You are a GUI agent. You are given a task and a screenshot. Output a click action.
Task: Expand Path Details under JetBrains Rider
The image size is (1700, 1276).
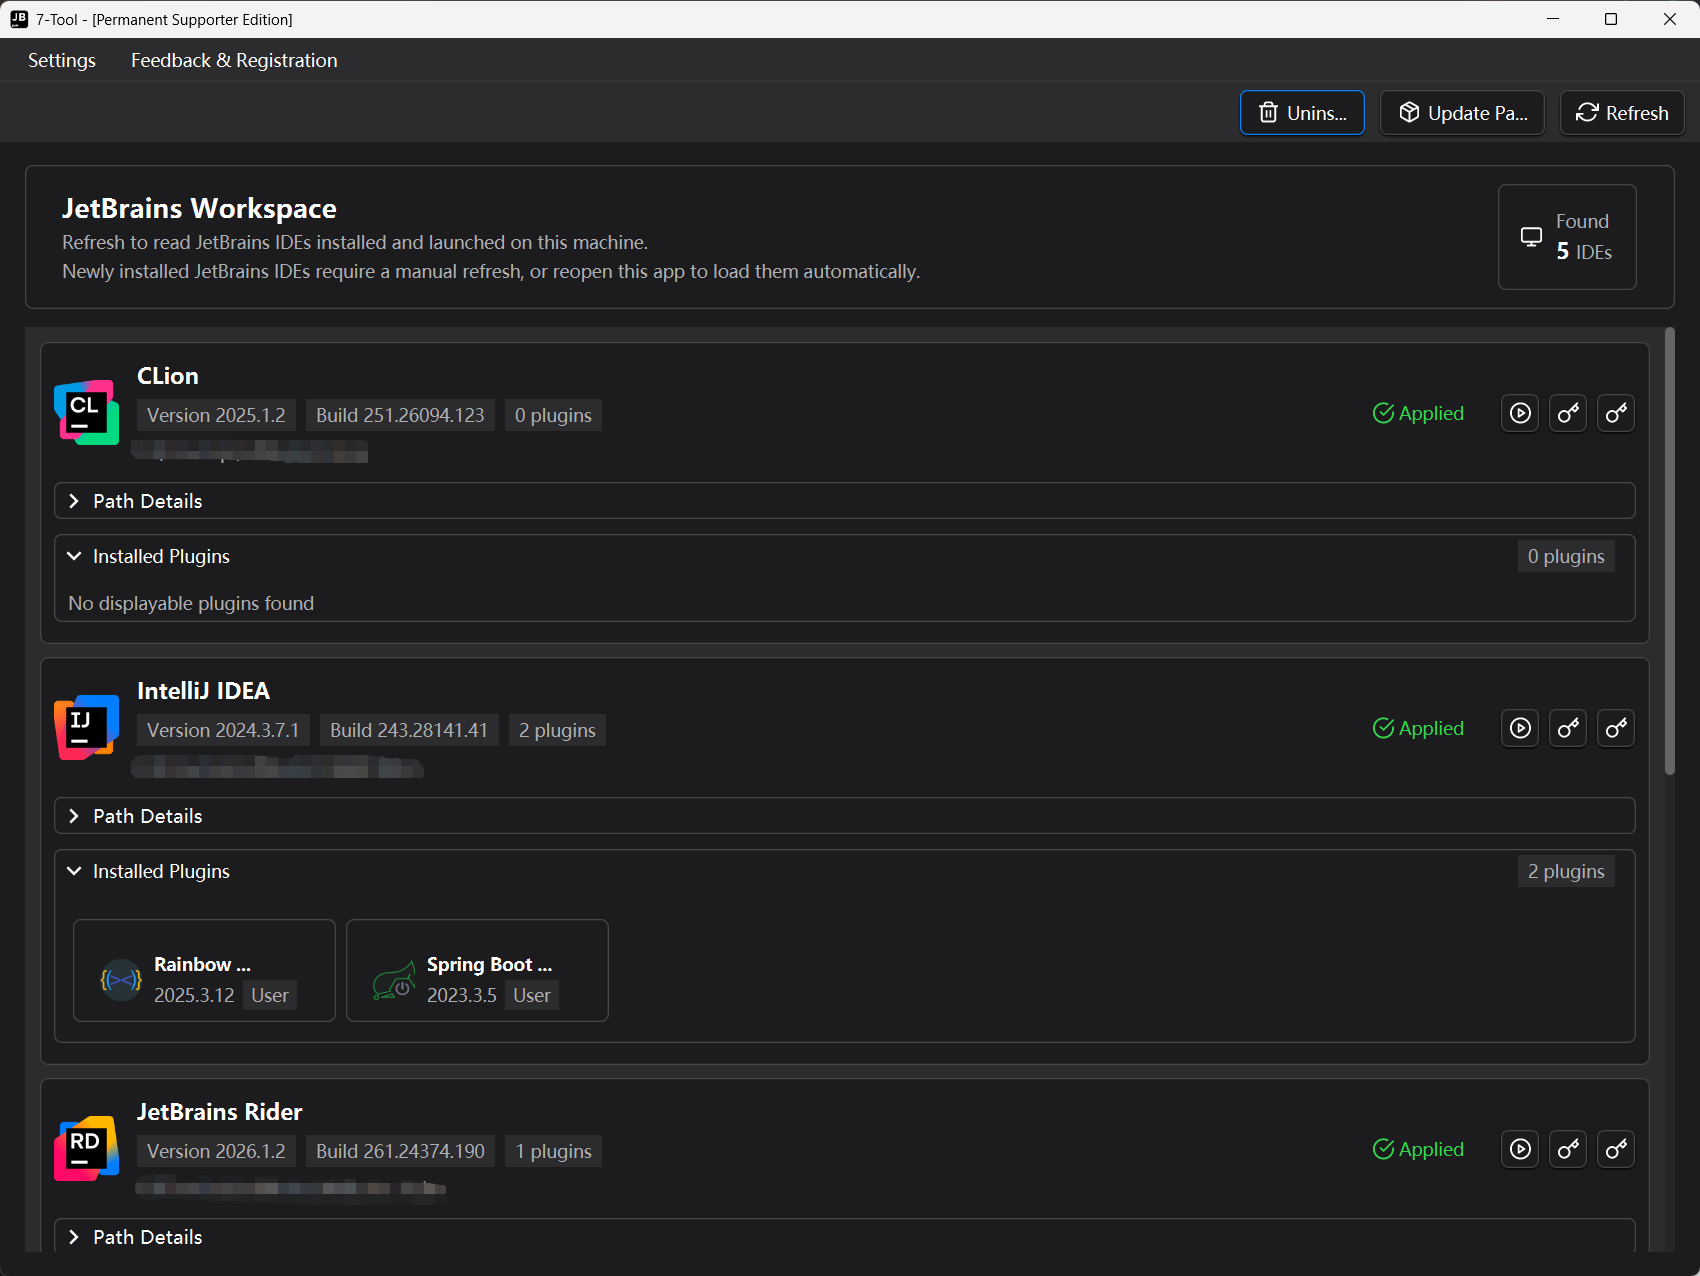point(844,1237)
